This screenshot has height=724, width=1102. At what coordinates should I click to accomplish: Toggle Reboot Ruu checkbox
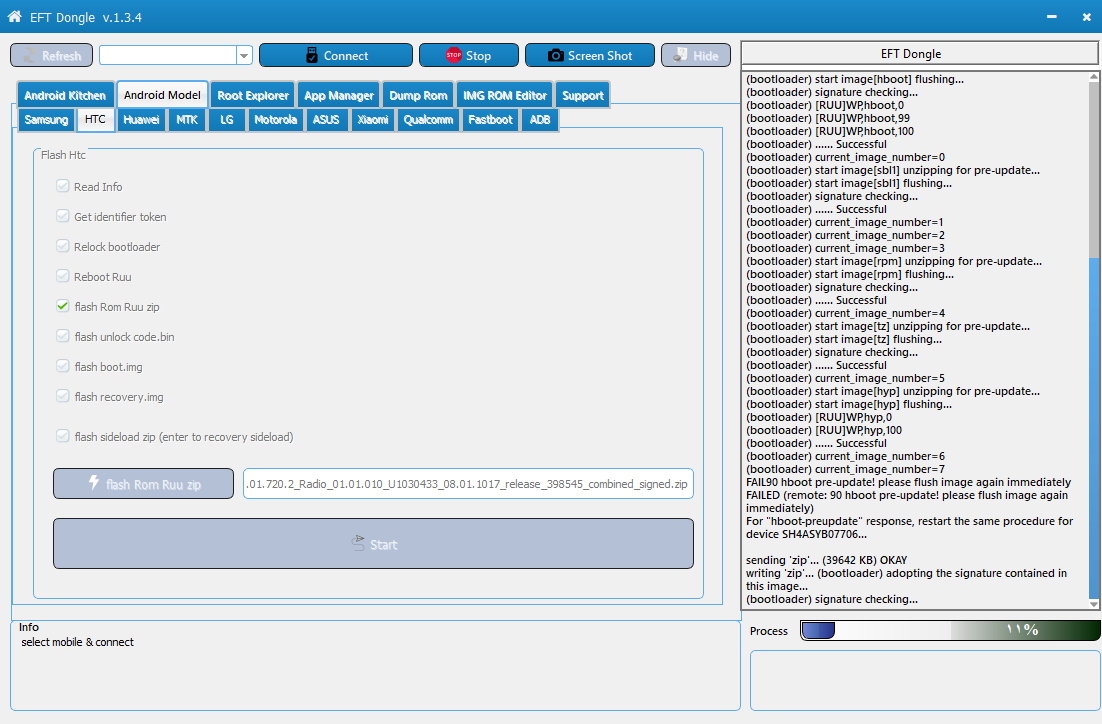coord(63,276)
